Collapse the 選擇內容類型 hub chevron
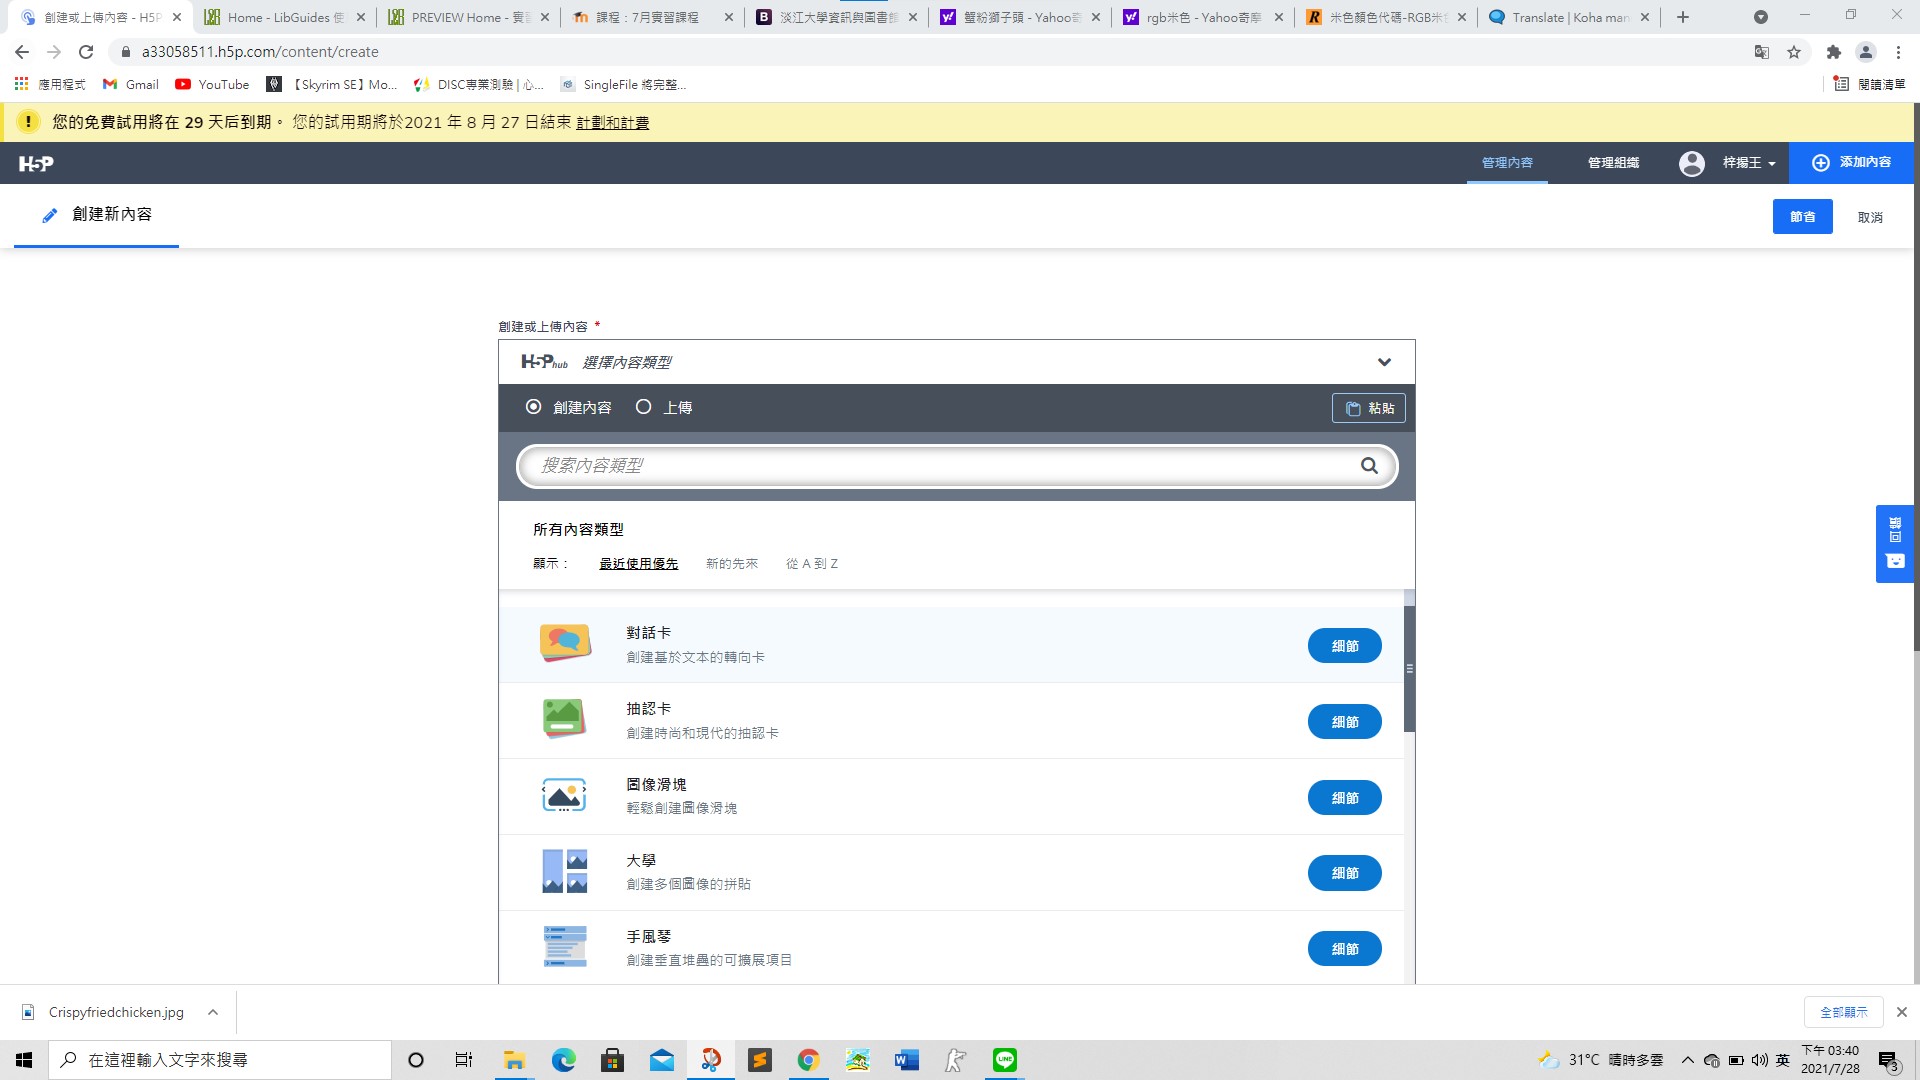The height and width of the screenshot is (1080, 1920). pyautogui.click(x=1384, y=362)
